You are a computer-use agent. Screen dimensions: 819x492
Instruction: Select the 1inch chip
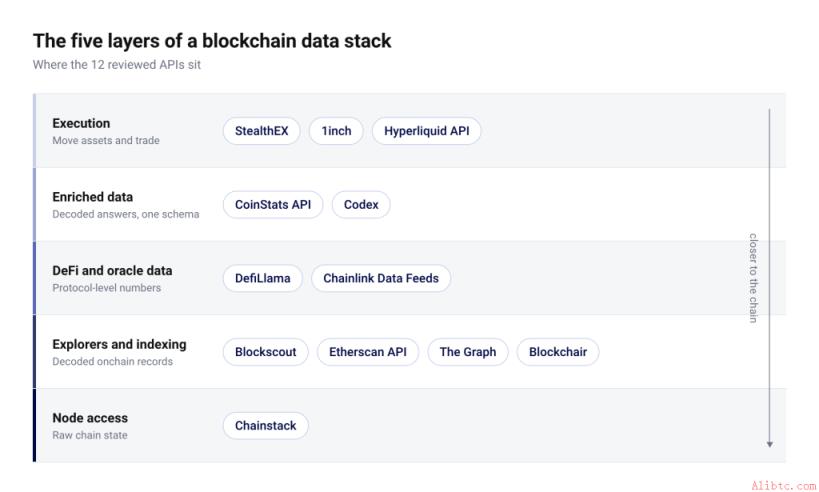point(336,131)
